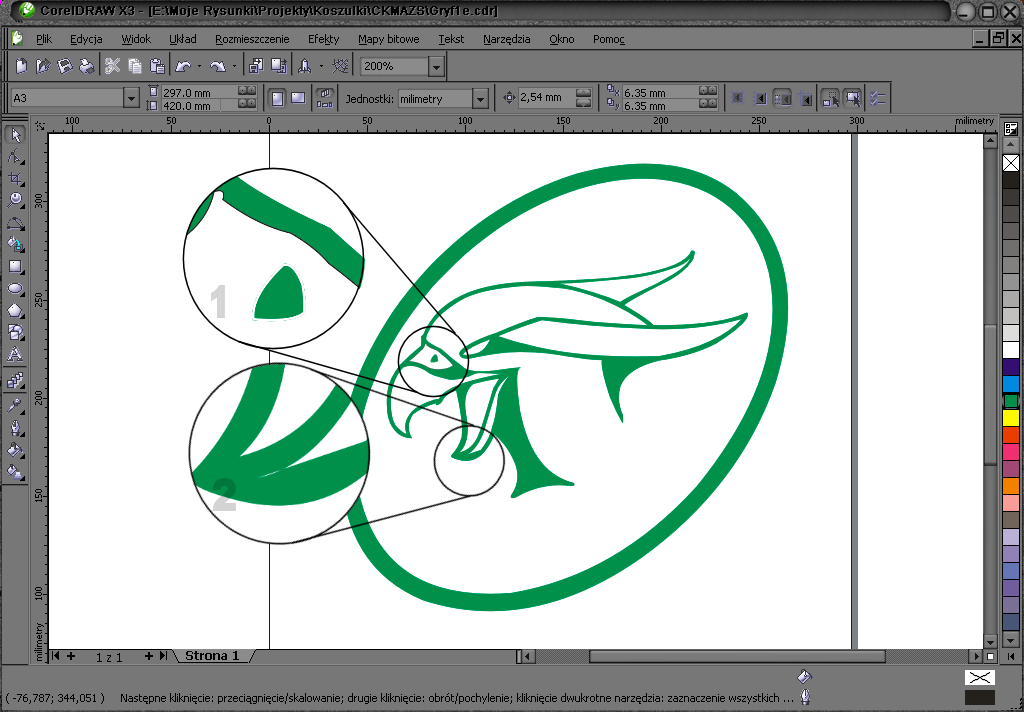Pick the yellow swatch in color palette

tap(1010, 418)
